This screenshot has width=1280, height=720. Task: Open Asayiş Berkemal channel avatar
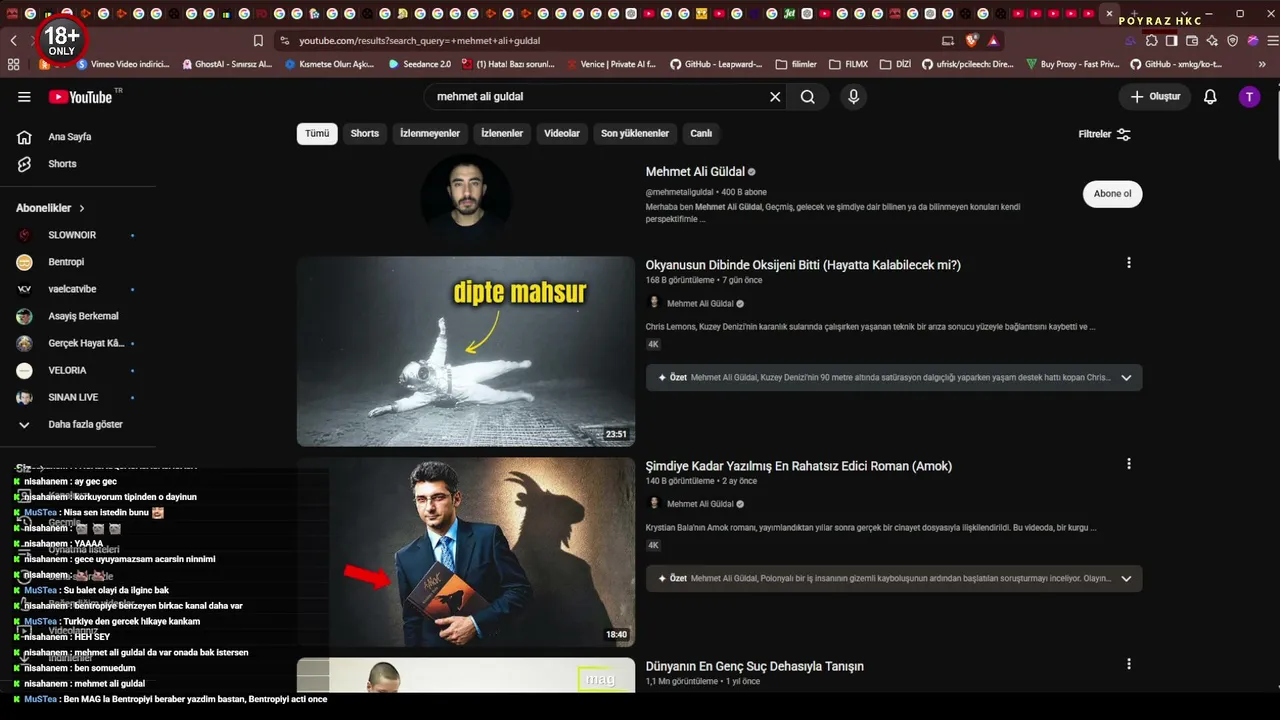click(24, 316)
